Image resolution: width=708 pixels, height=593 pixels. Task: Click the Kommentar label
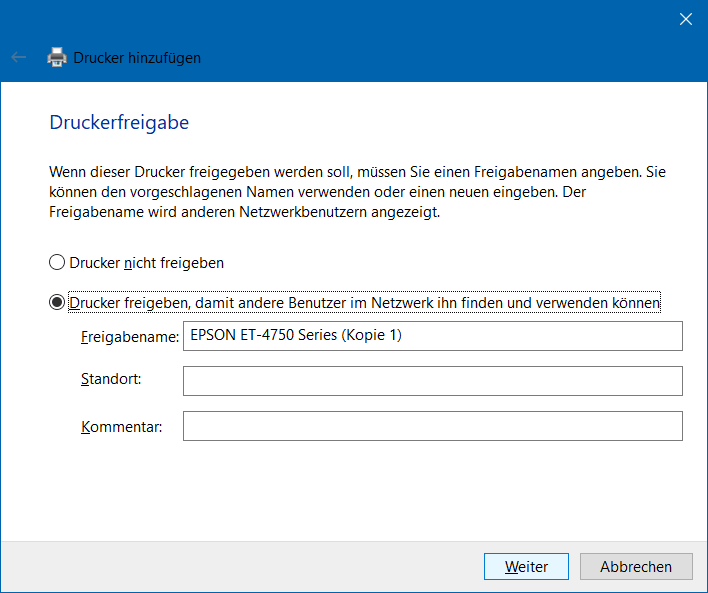[121, 427]
